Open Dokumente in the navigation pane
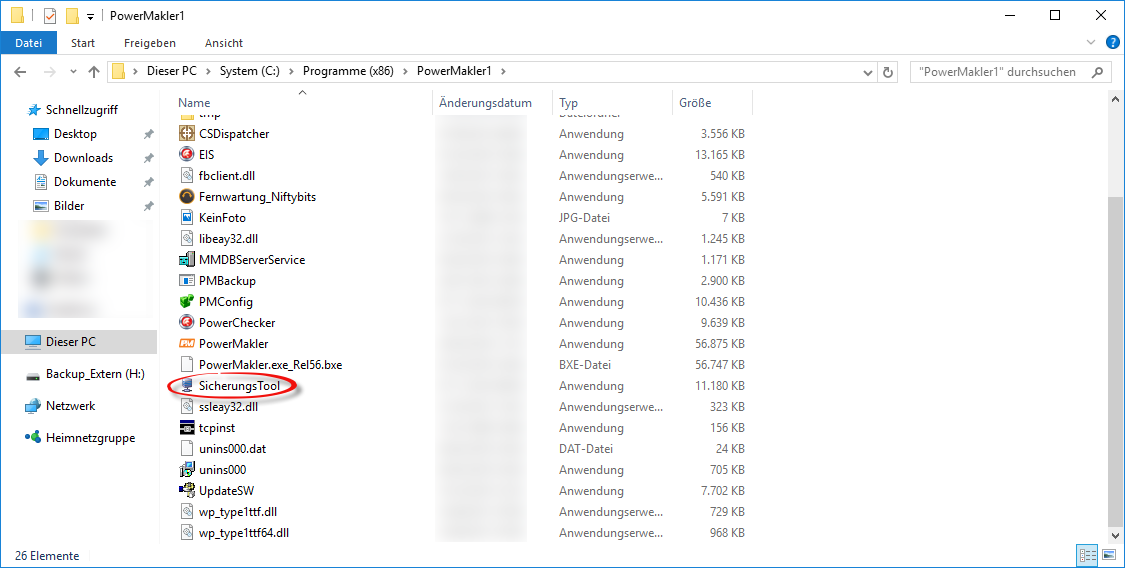The image size is (1125, 568). (85, 181)
